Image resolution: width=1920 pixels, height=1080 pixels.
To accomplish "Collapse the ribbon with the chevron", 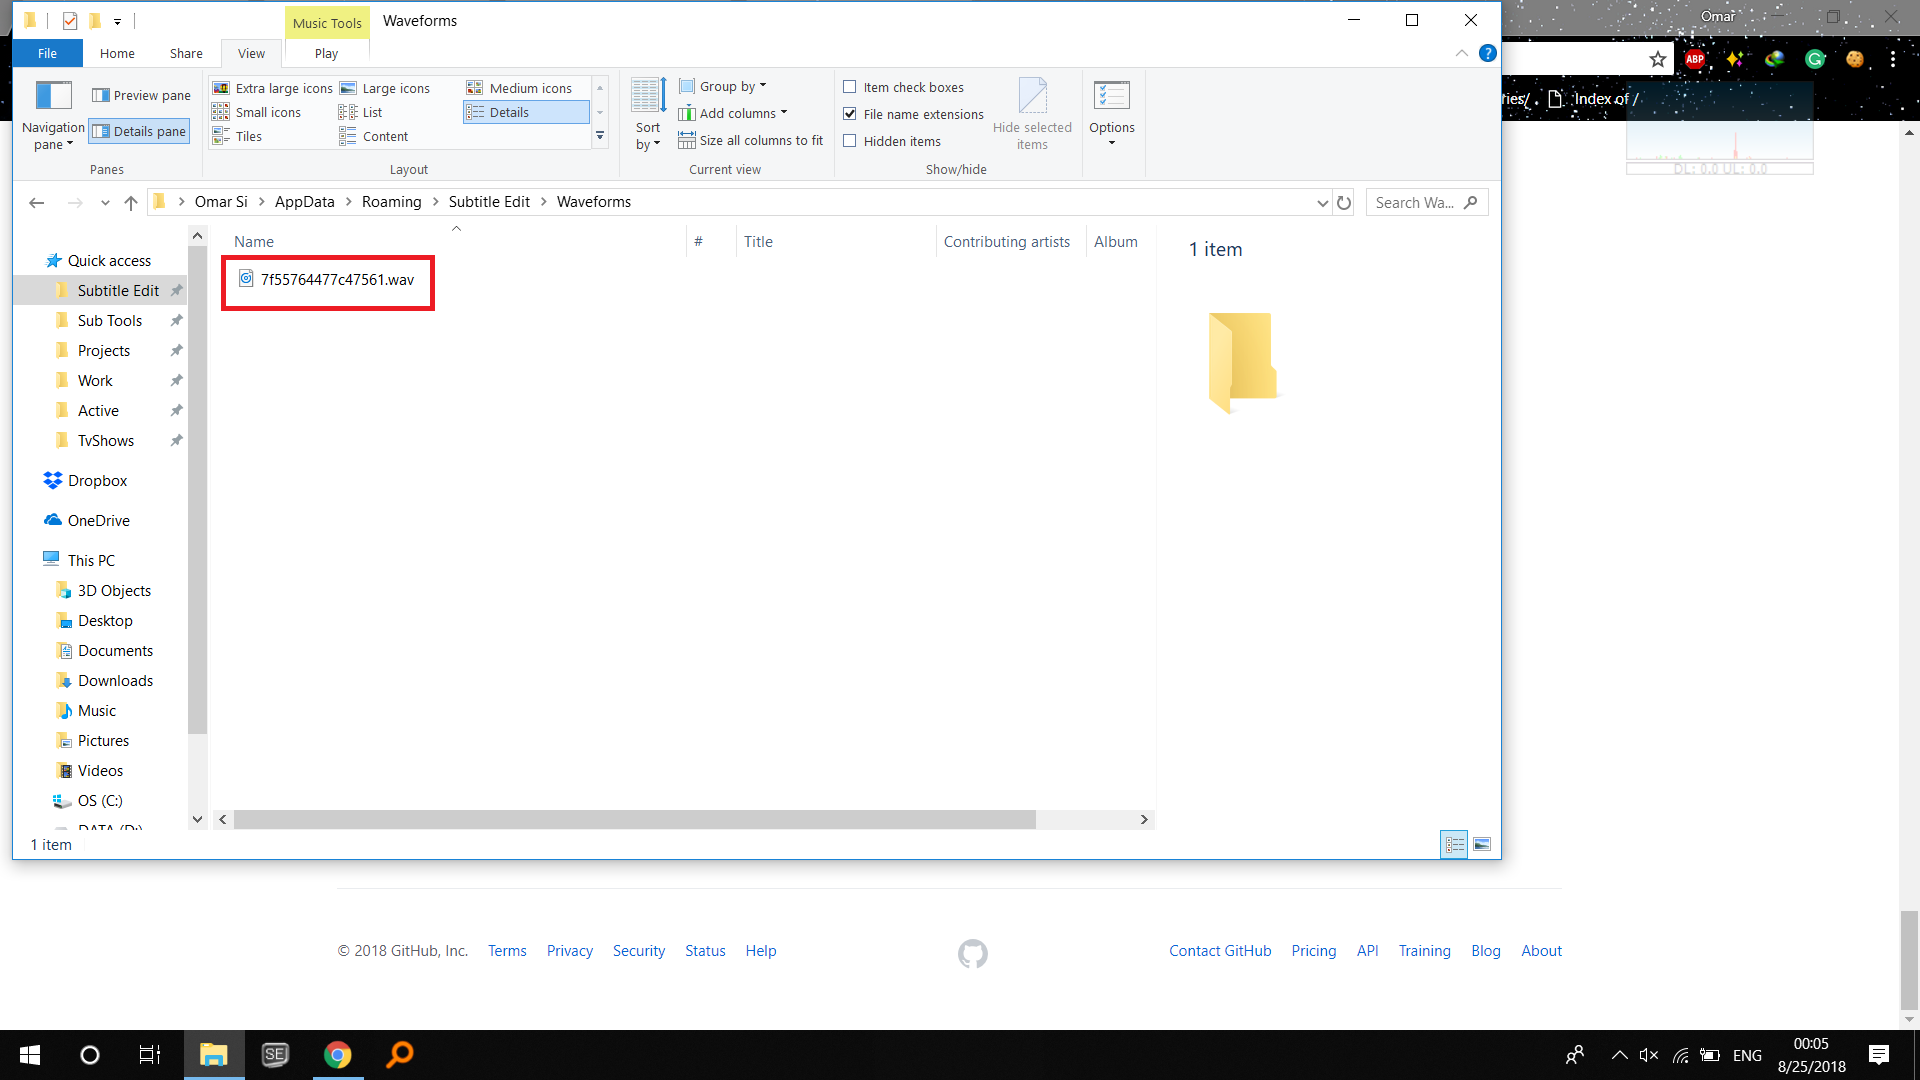I will coord(1462,53).
